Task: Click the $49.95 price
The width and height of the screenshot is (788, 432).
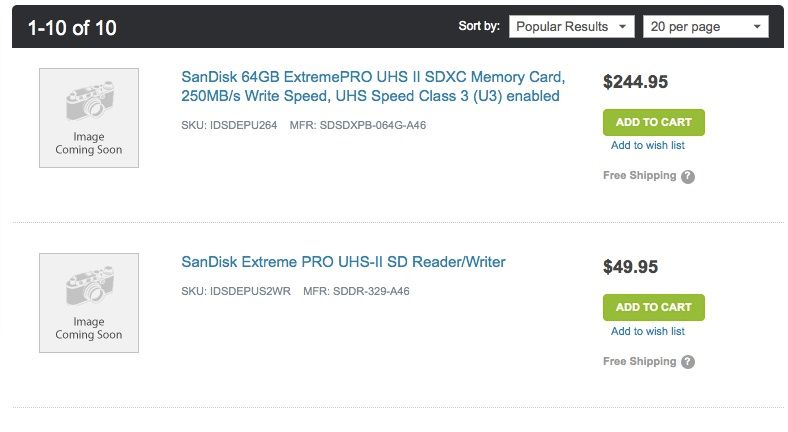Action: pyautogui.click(x=630, y=267)
